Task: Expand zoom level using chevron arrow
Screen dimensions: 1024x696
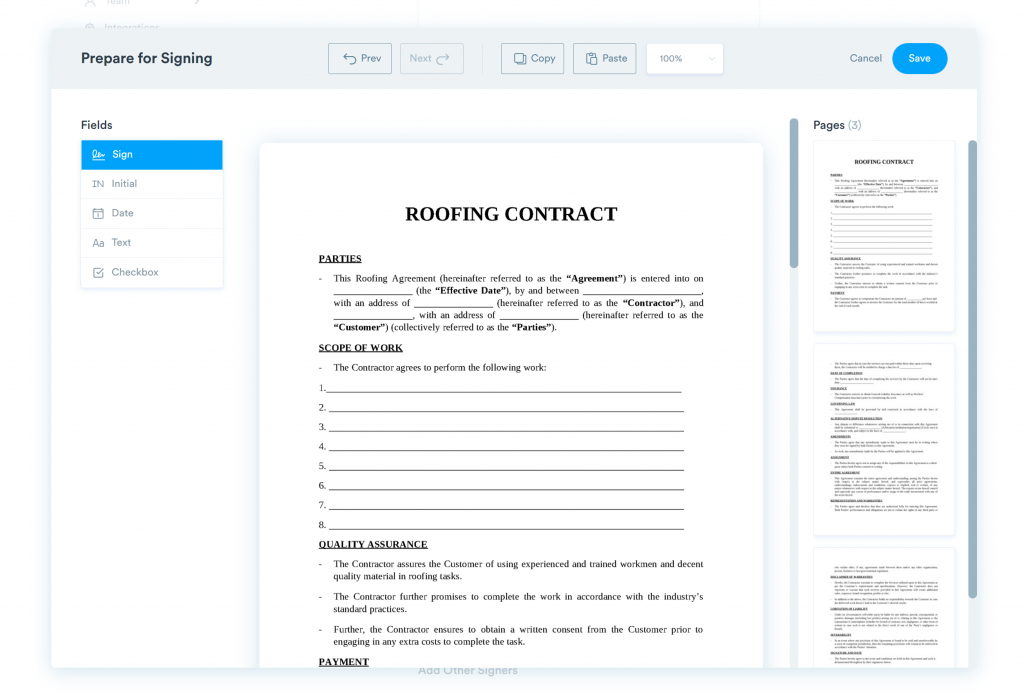Action: (x=712, y=58)
